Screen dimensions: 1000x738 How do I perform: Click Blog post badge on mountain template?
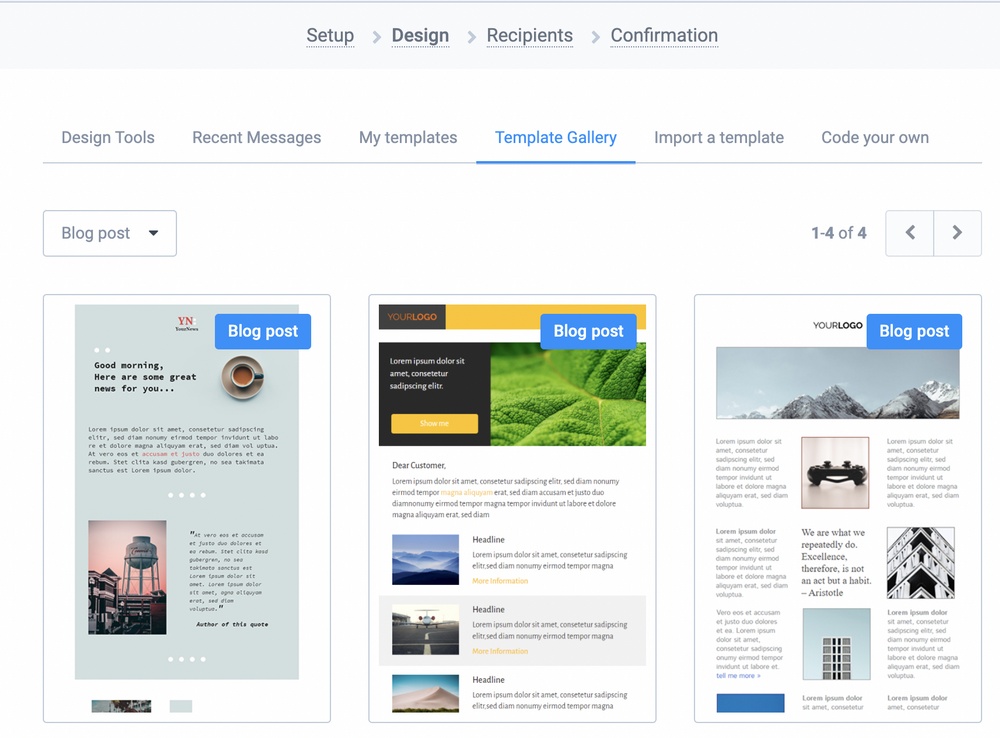[914, 332]
